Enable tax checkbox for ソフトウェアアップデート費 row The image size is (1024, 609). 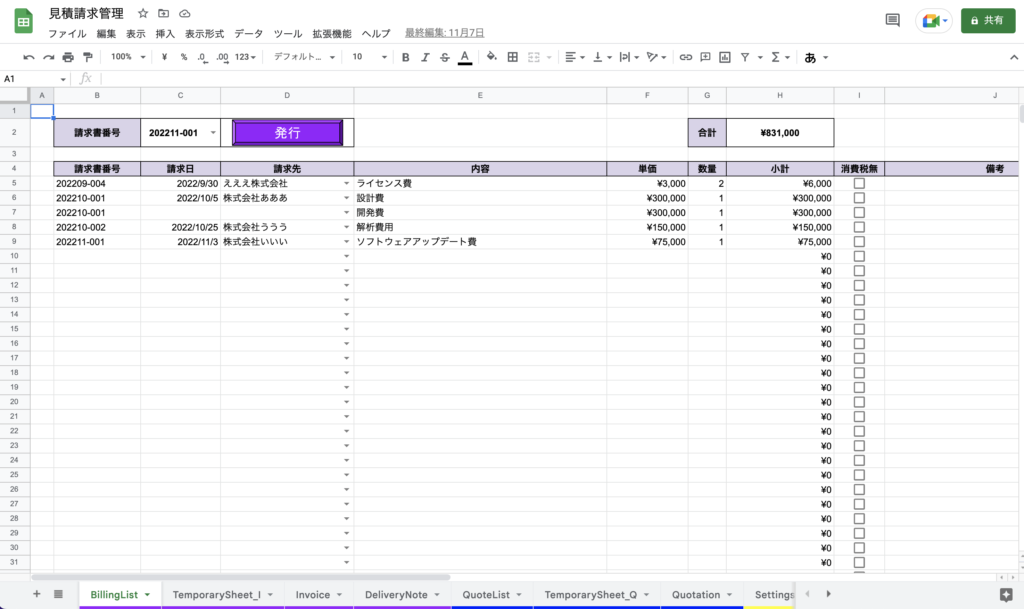pos(859,242)
